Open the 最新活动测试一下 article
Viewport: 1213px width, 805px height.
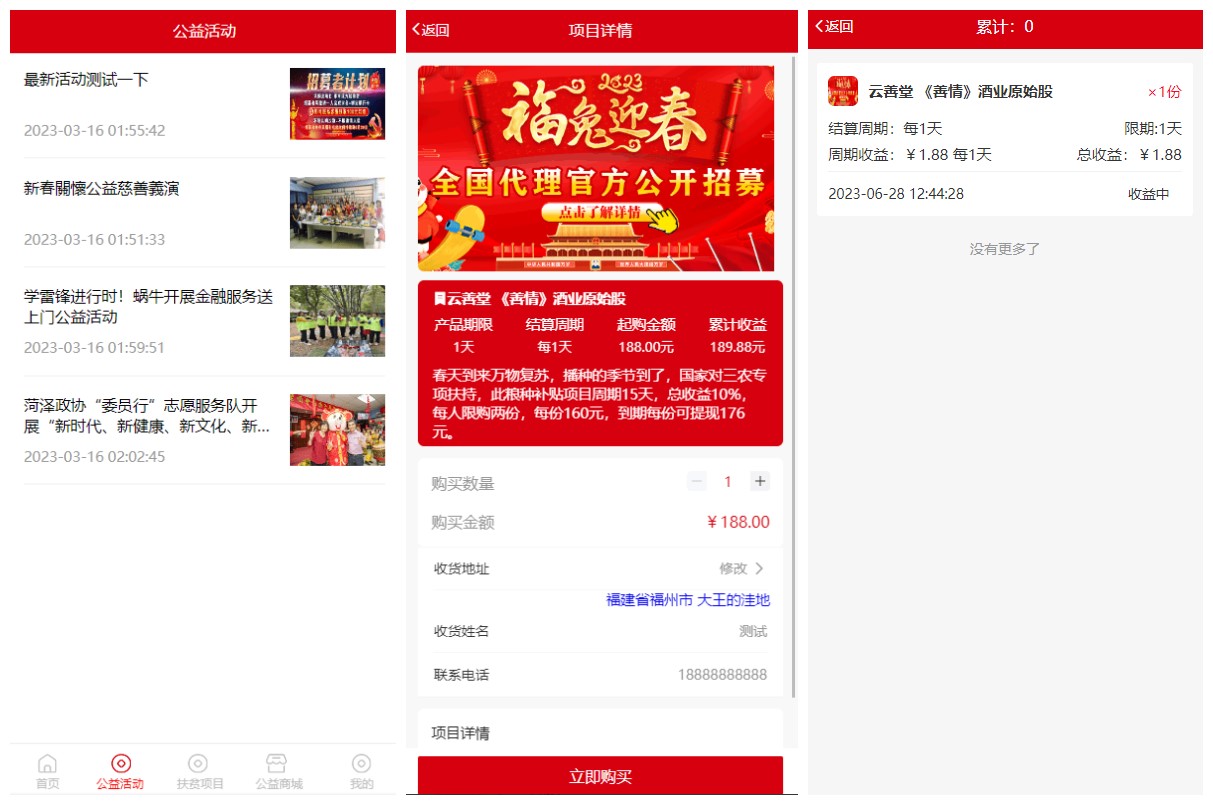86,80
